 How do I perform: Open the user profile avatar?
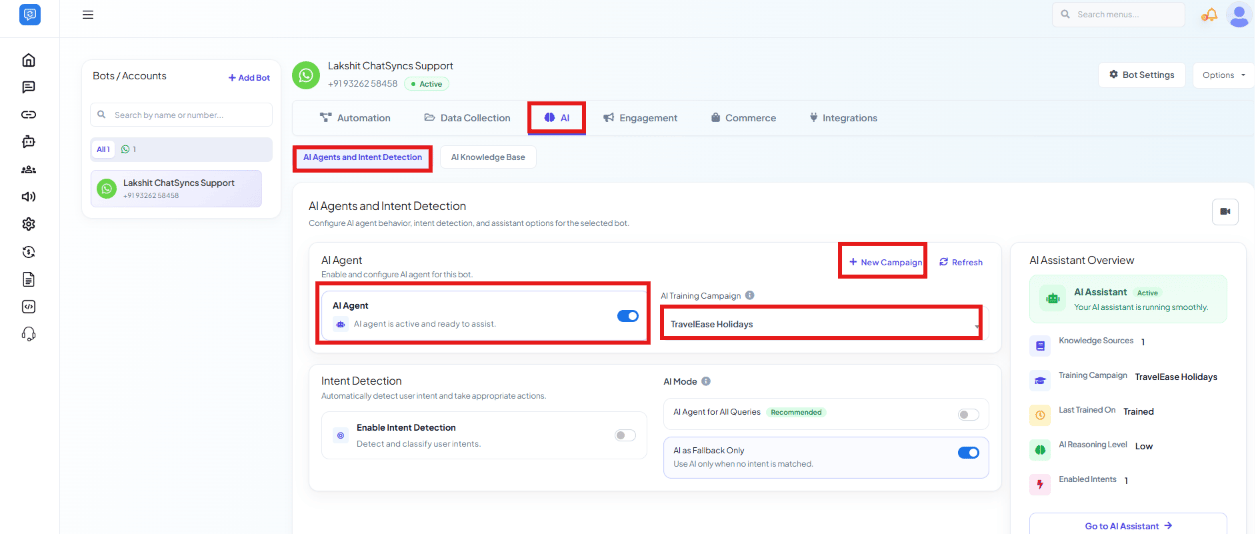tap(1238, 15)
